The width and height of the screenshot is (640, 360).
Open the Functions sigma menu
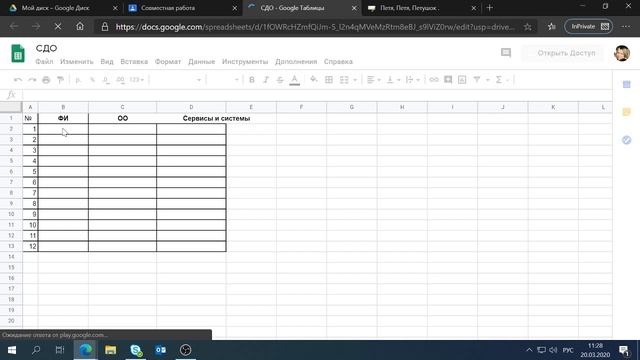tap(499, 80)
